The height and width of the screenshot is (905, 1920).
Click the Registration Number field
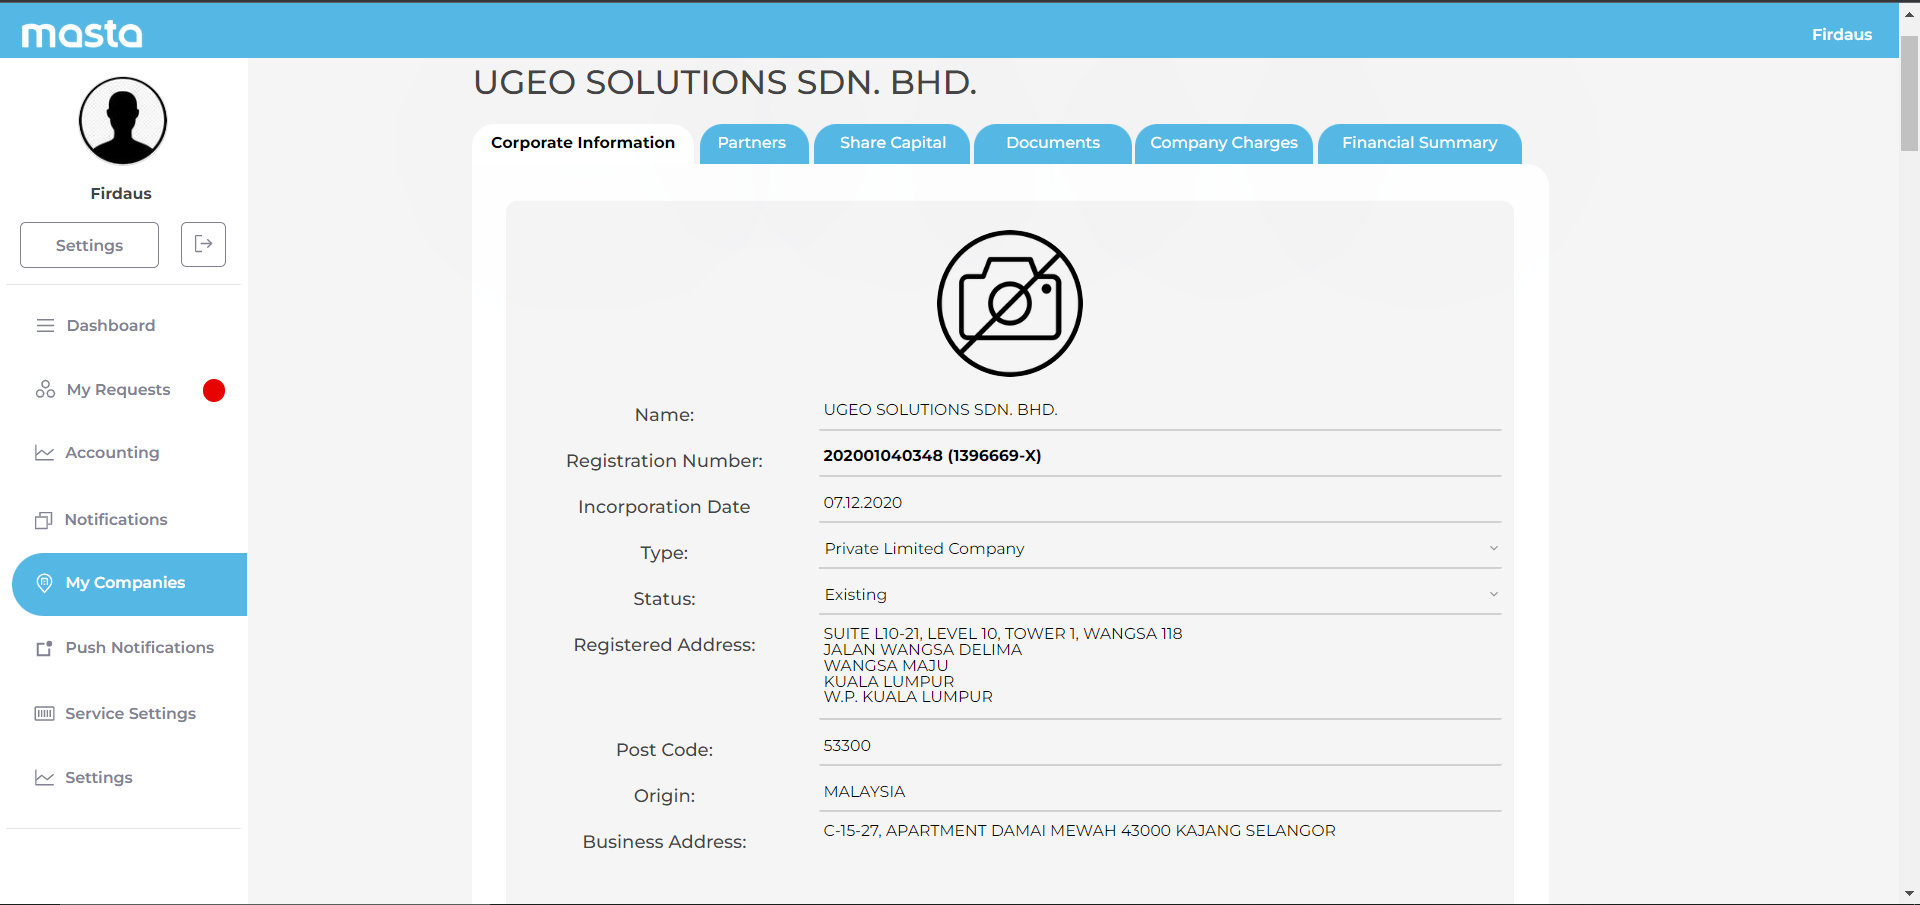[1160, 456]
